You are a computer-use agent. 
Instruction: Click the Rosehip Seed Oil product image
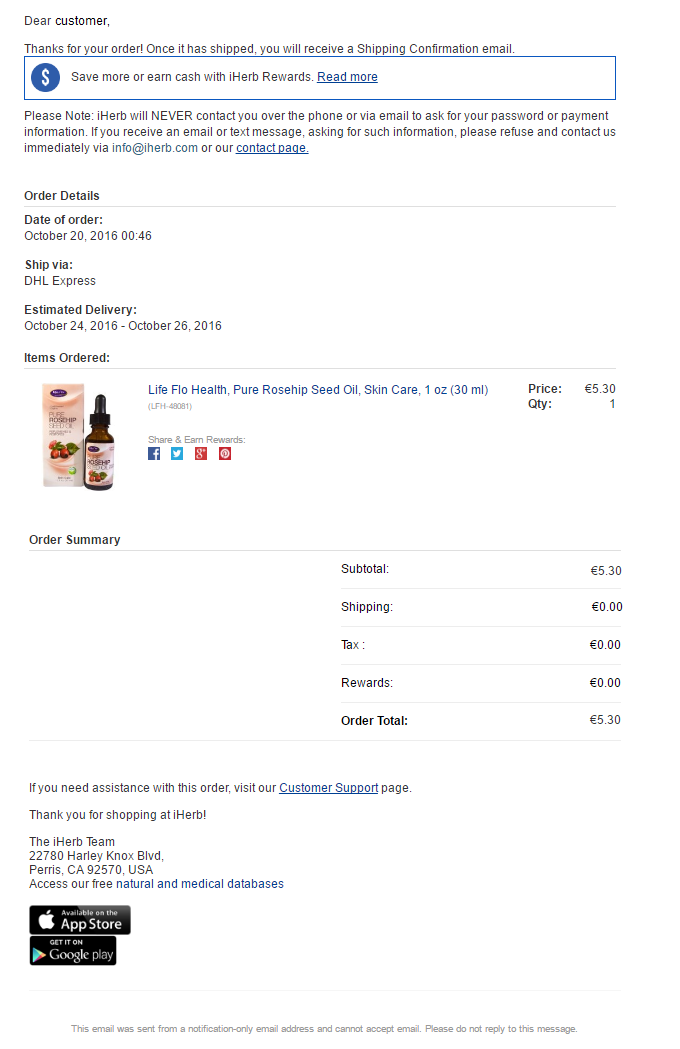[x=79, y=437]
